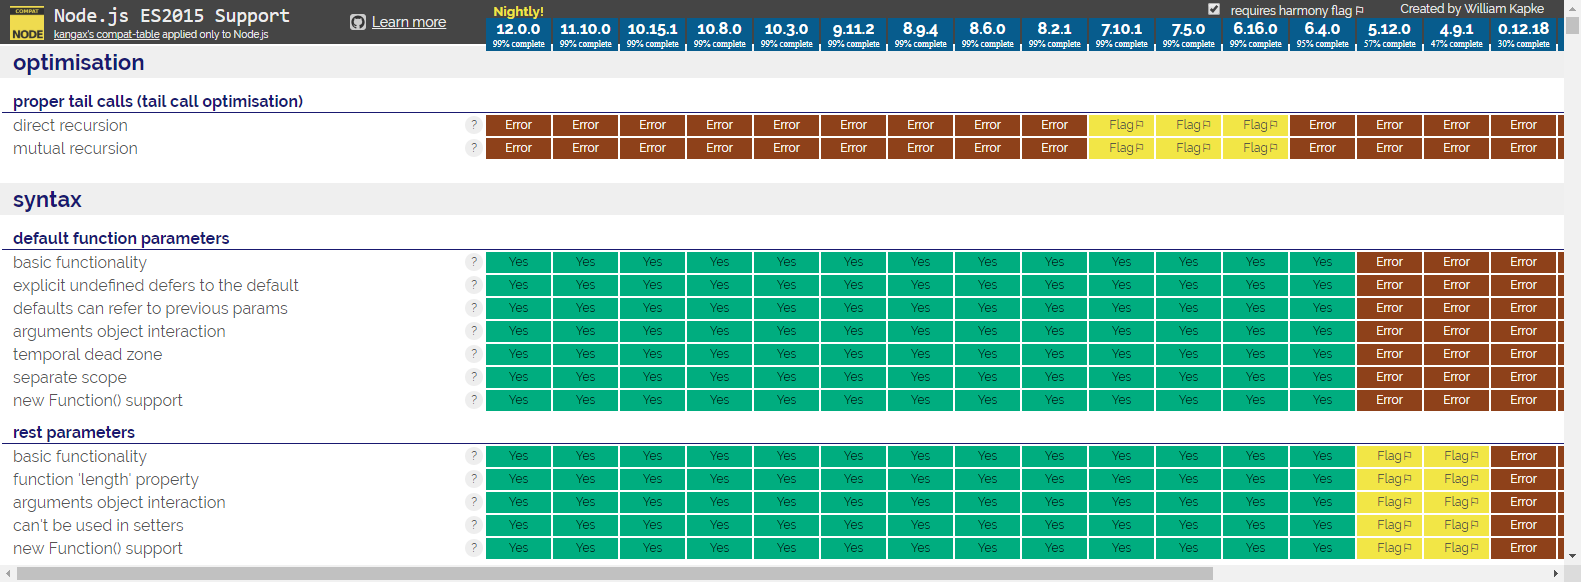Click the direct recursion row label

click(70, 125)
